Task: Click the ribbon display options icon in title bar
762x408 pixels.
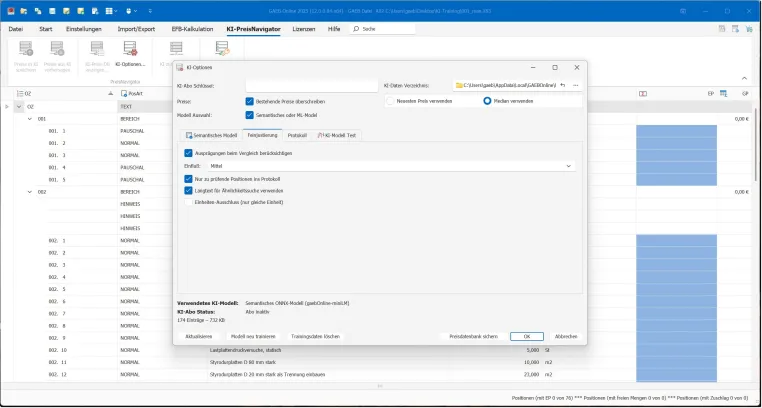Action: tap(683, 11)
